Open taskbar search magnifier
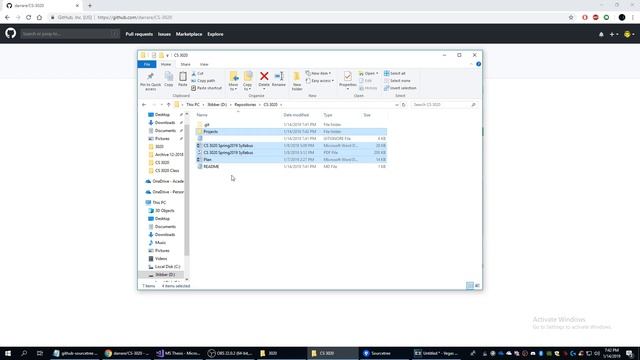Image resolution: width=640 pixels, height=360 pixels. (24, 353)
